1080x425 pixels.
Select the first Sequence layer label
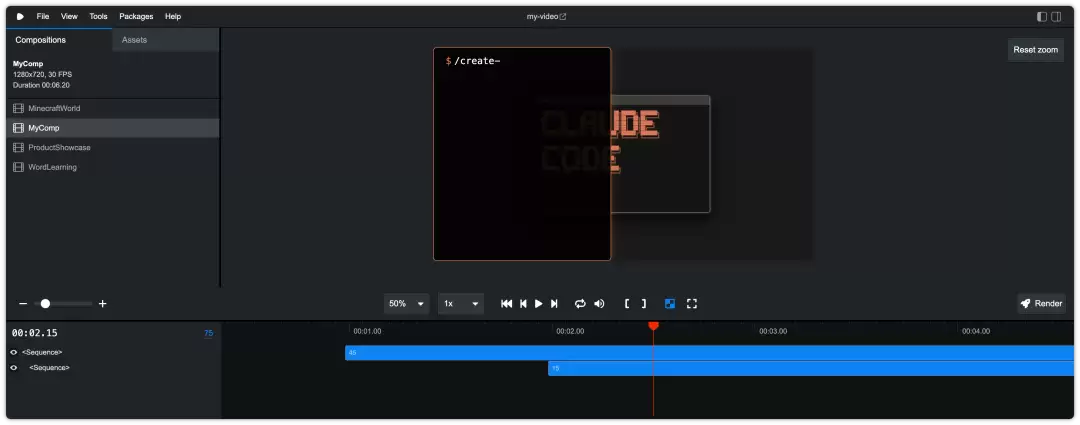[42, 353]
